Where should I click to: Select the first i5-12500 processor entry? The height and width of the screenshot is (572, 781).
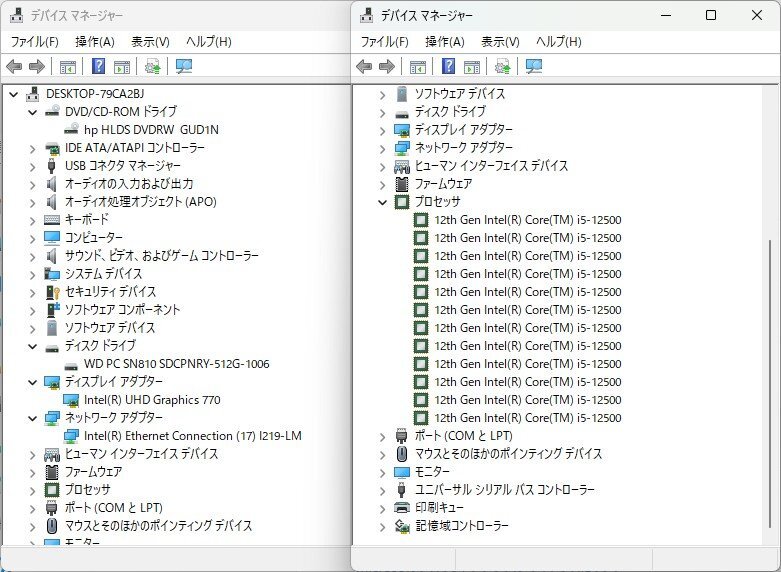coord(527,220)
